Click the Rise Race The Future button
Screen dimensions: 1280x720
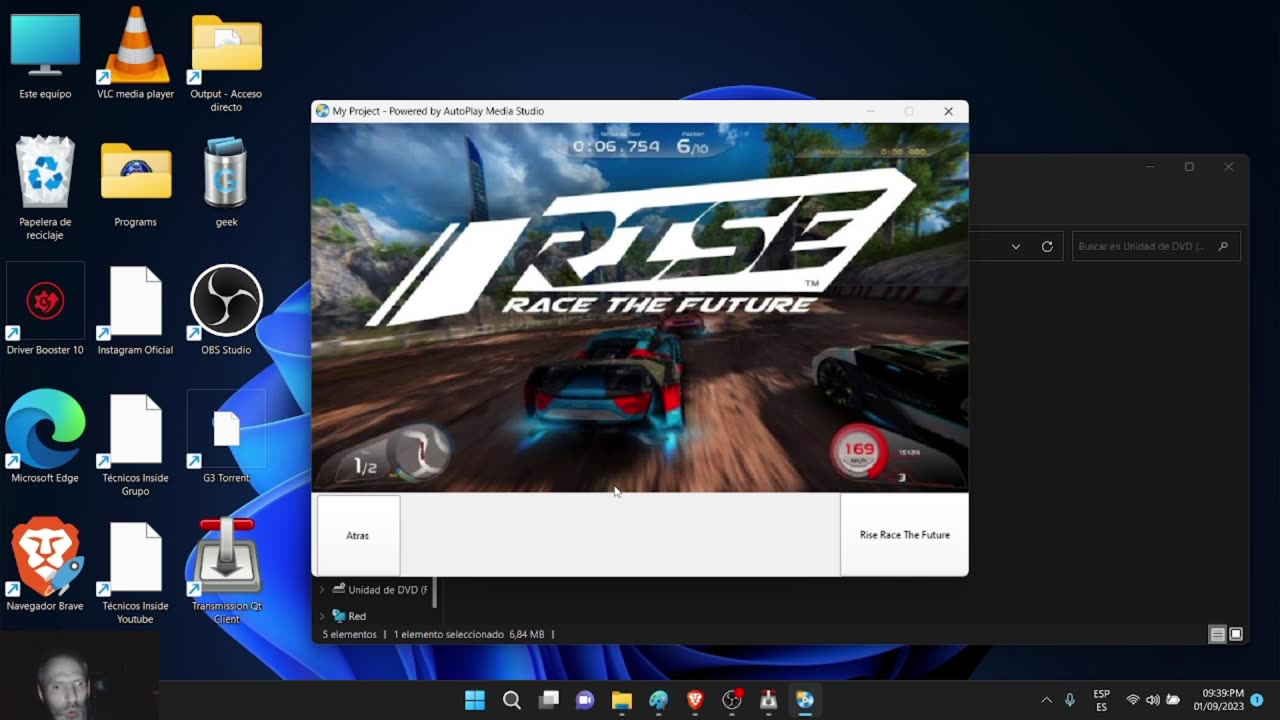[x=904, y=535]
